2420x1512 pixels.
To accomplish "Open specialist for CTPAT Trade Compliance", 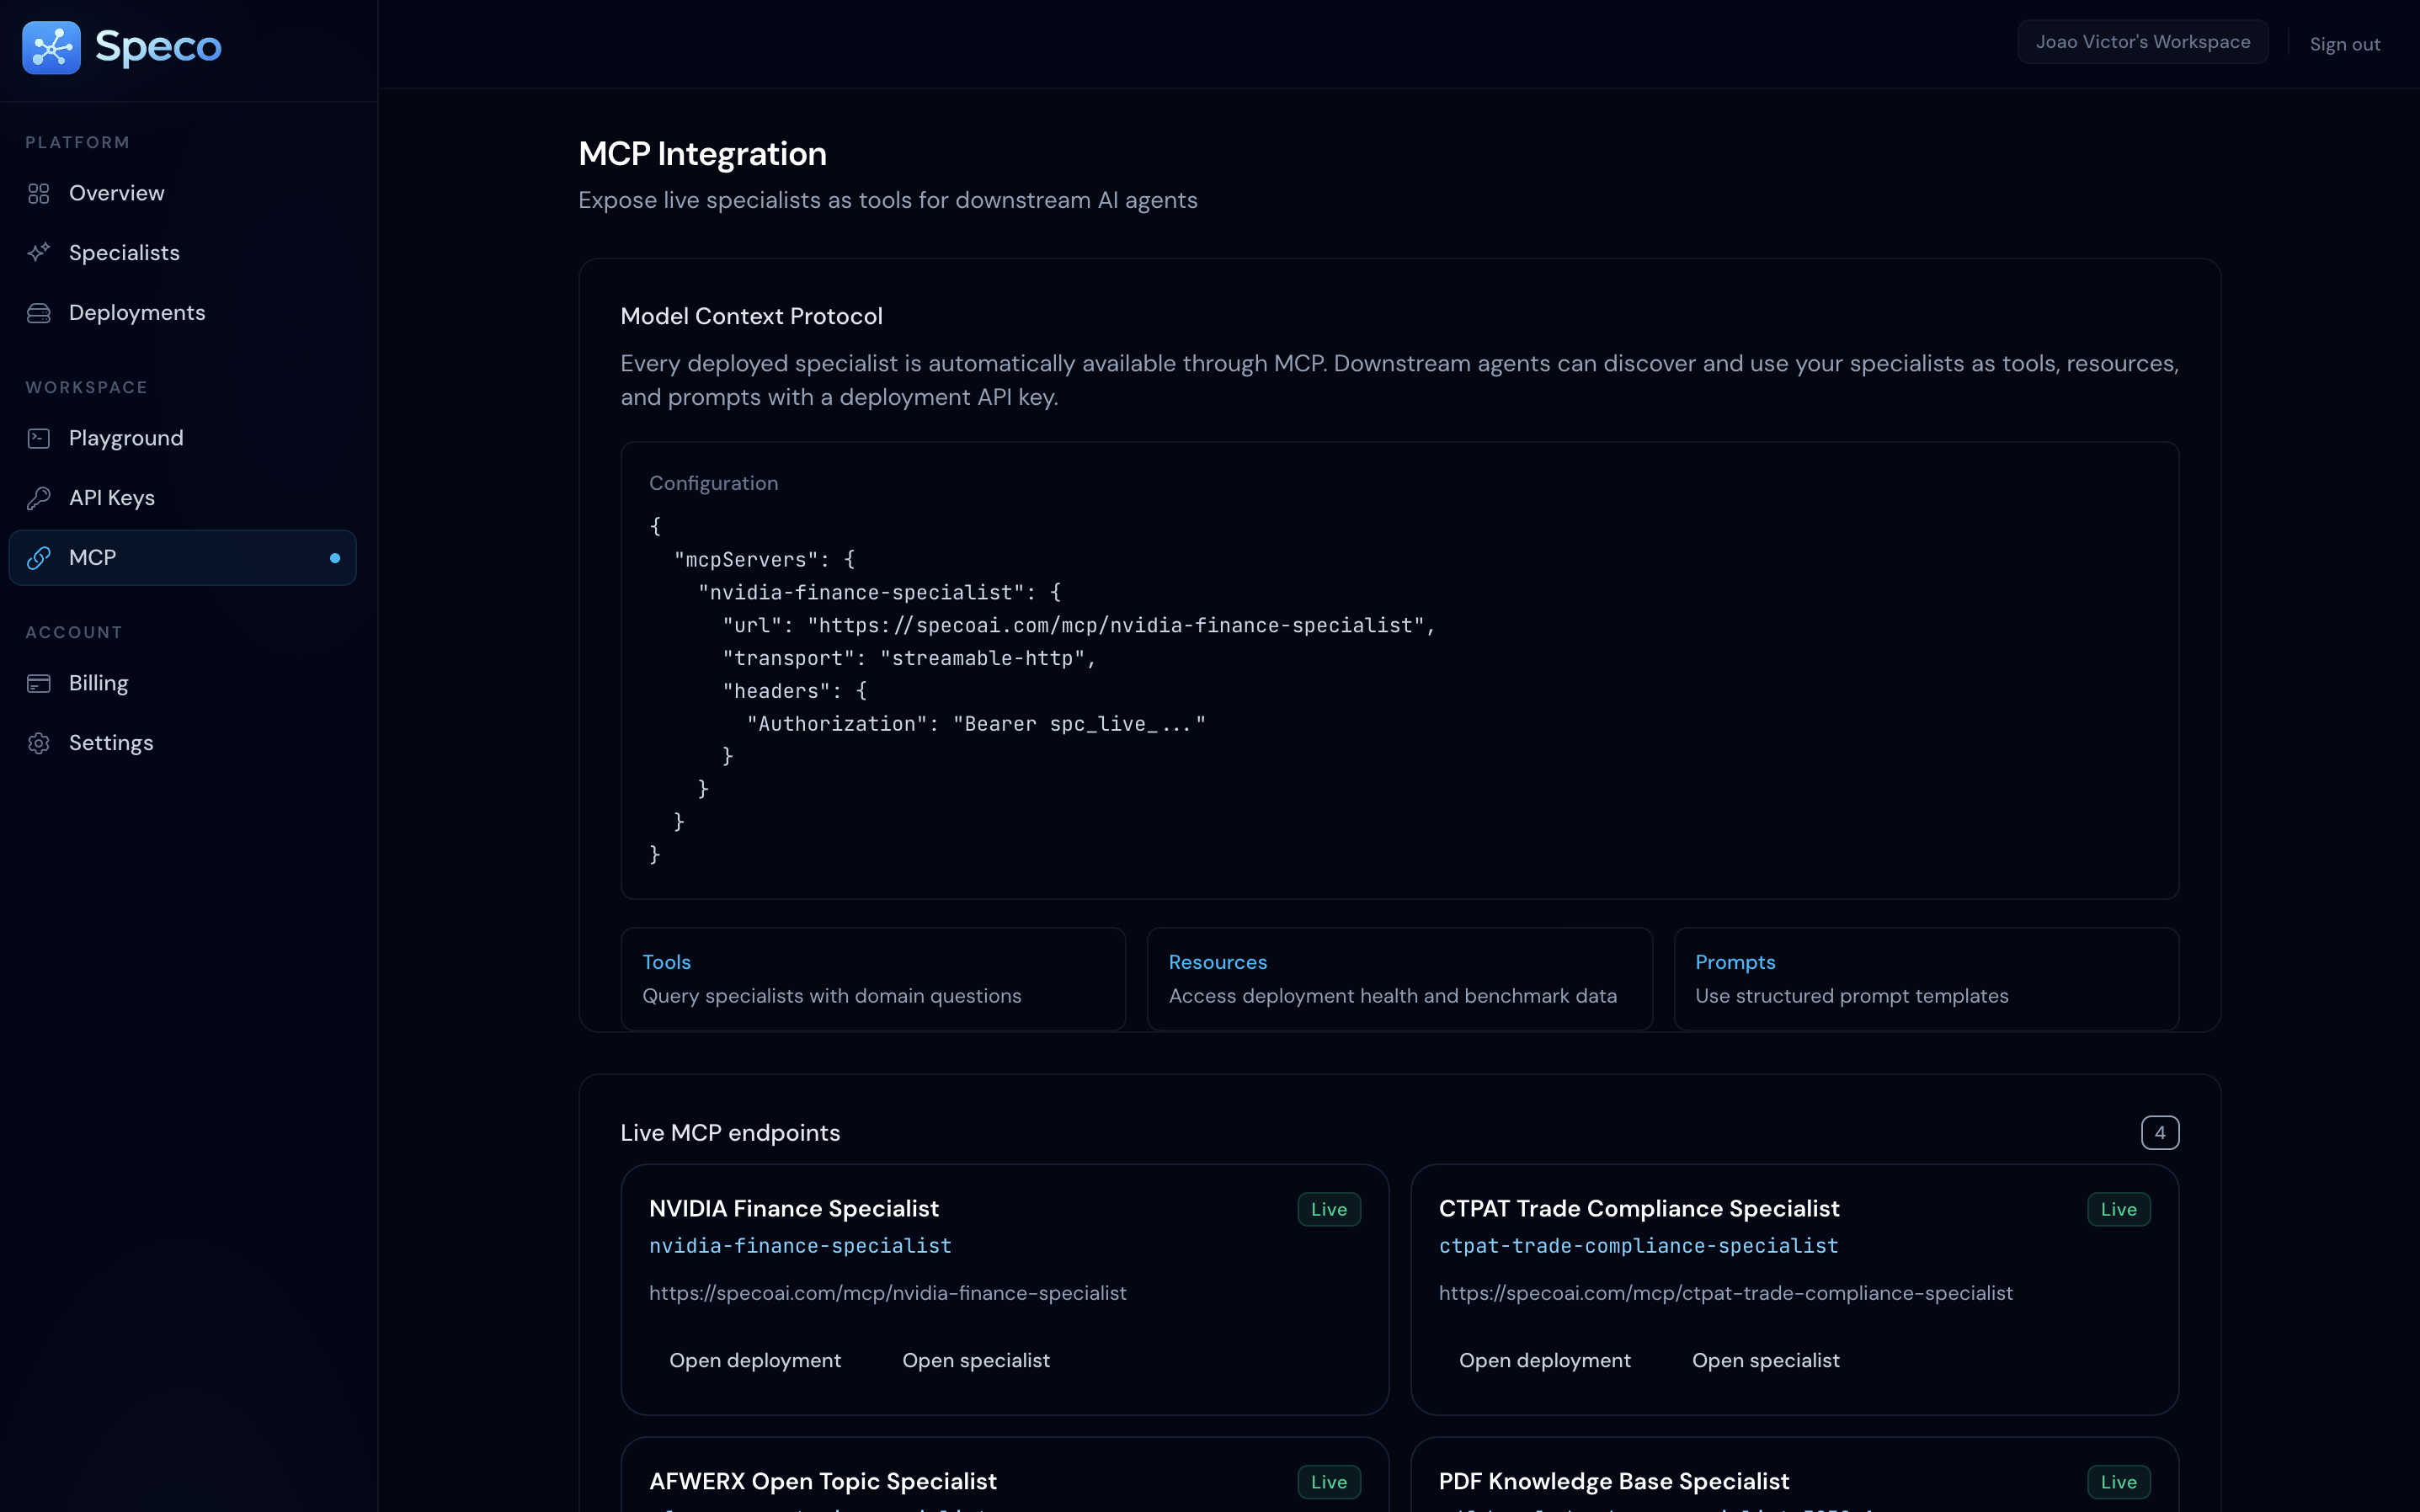I will pos(1766,1360).
